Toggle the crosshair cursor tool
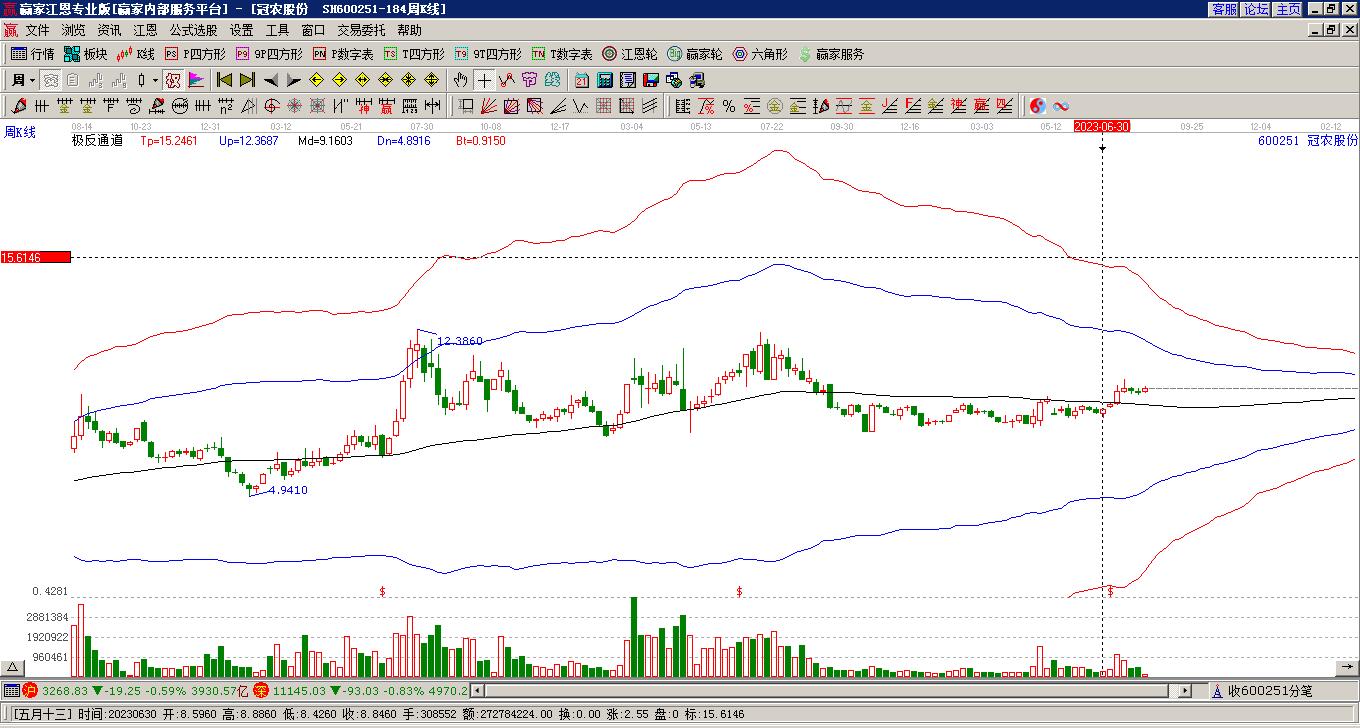Viewport: 1360px width, 728px height. [485, 80]
